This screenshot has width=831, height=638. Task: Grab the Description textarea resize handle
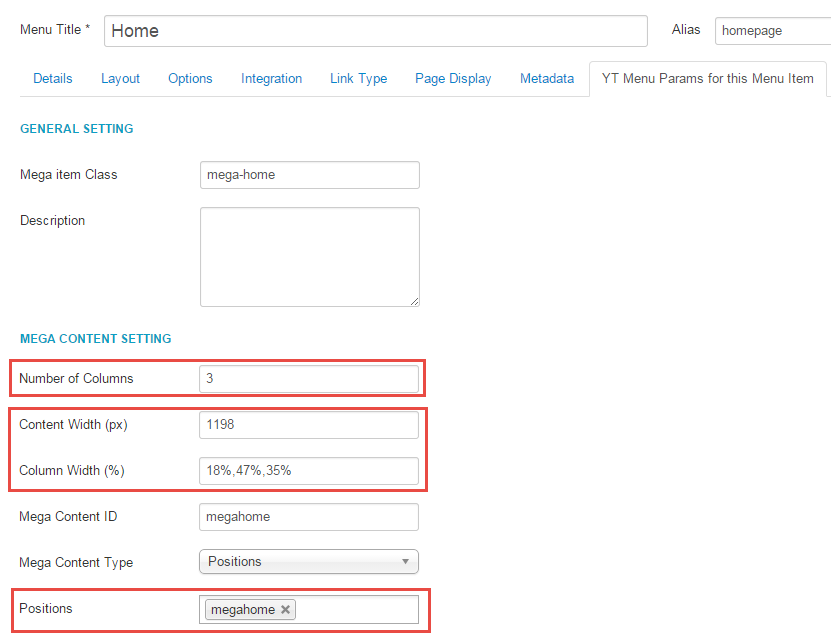pyautogui.click(x=414, y=302)
